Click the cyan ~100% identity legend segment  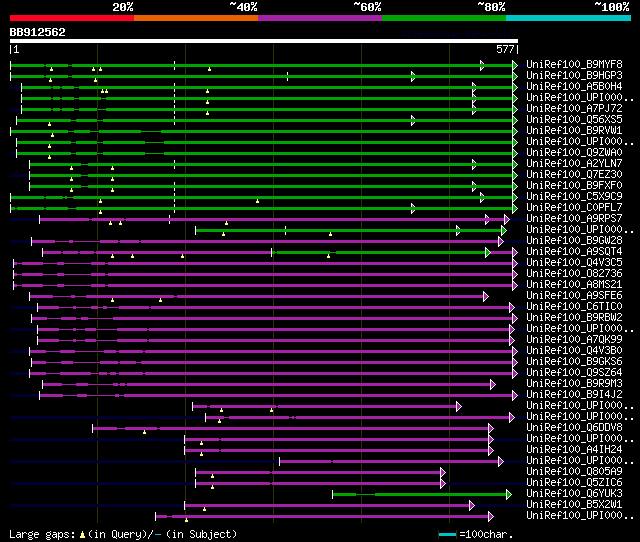(x=569, y=18)
